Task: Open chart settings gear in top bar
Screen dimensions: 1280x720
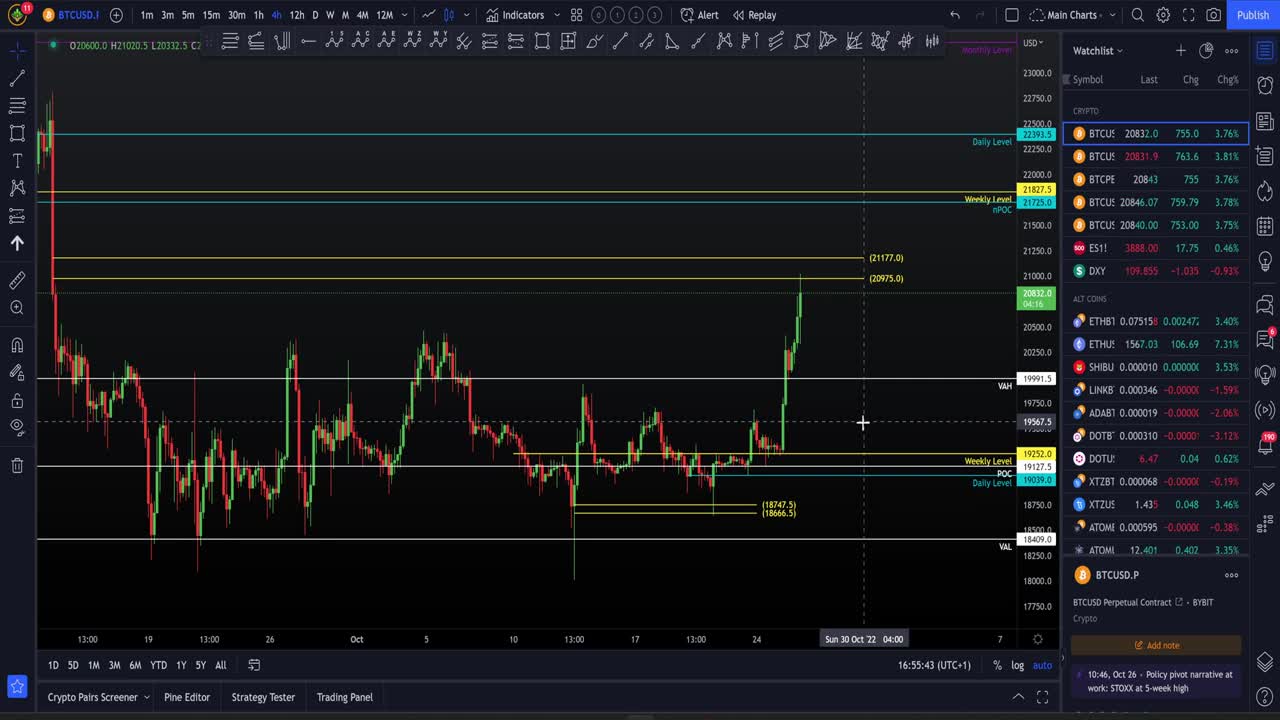Action: coord(1163,15)
